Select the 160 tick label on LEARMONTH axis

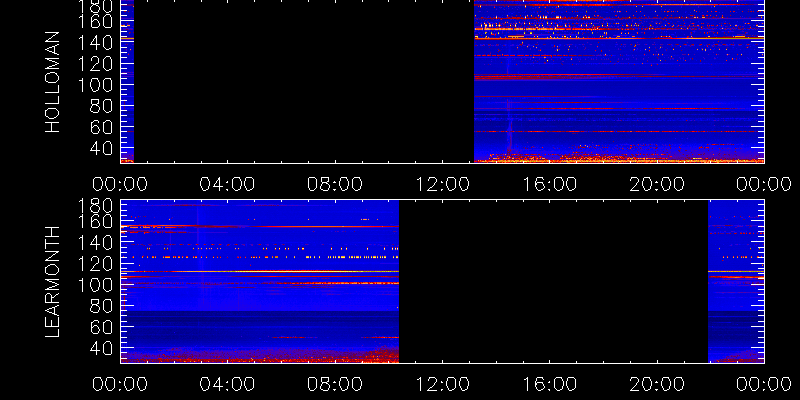click(96, 222)
